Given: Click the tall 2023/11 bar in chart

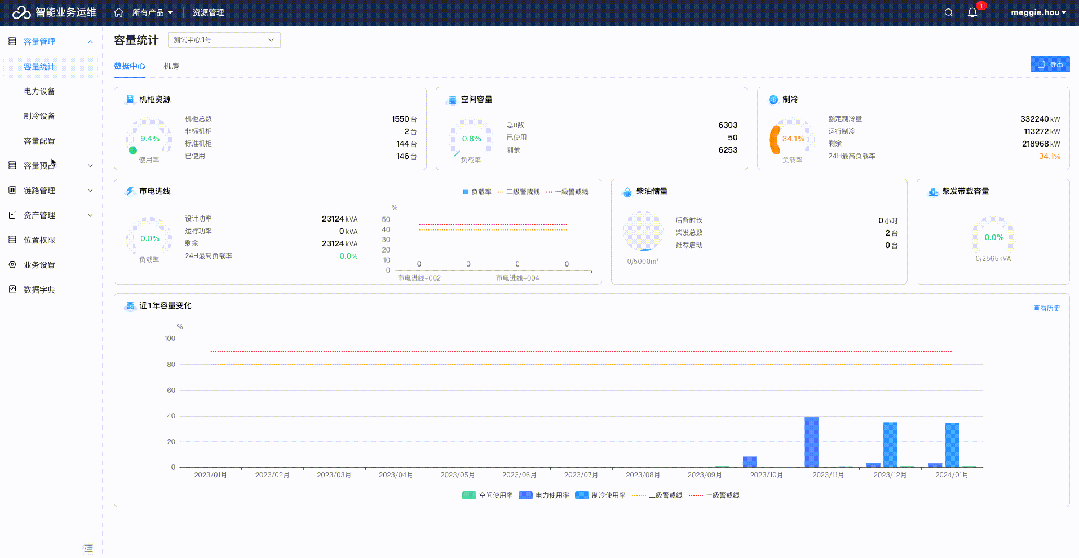Looking at the screenshot, I should [x=812, y=441].
